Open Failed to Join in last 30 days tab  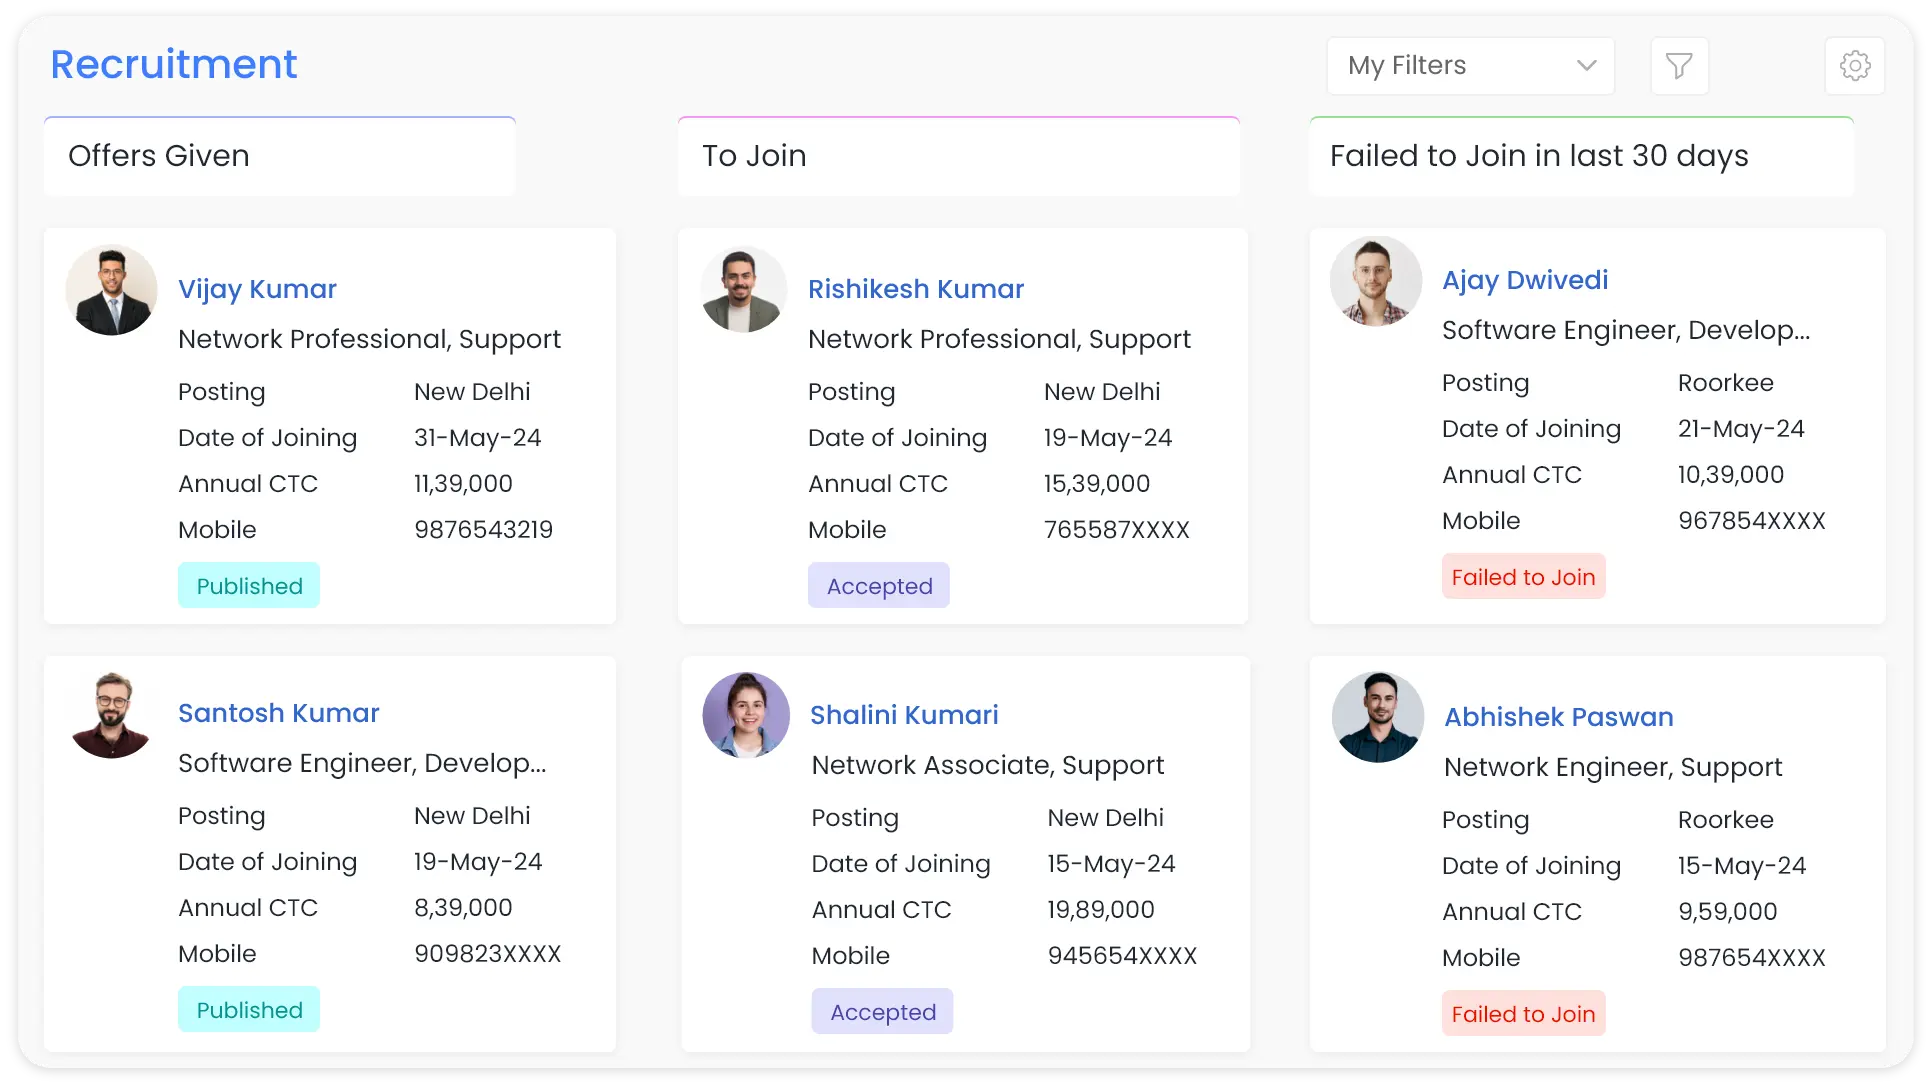pyautogui.click(x=1581, y=156)
